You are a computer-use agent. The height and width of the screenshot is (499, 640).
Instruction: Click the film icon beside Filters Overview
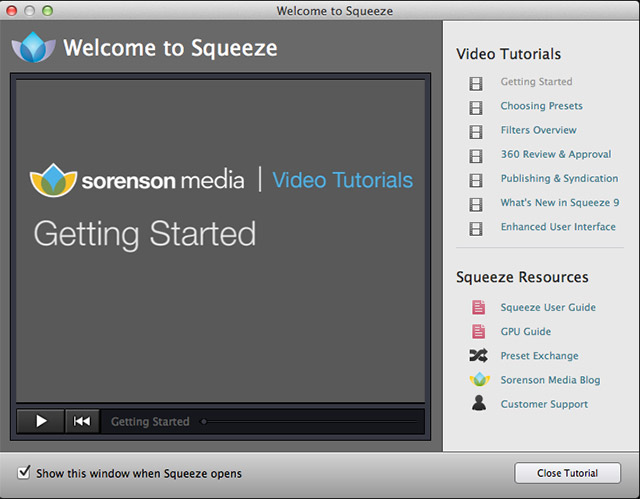[x=476, y=132]
